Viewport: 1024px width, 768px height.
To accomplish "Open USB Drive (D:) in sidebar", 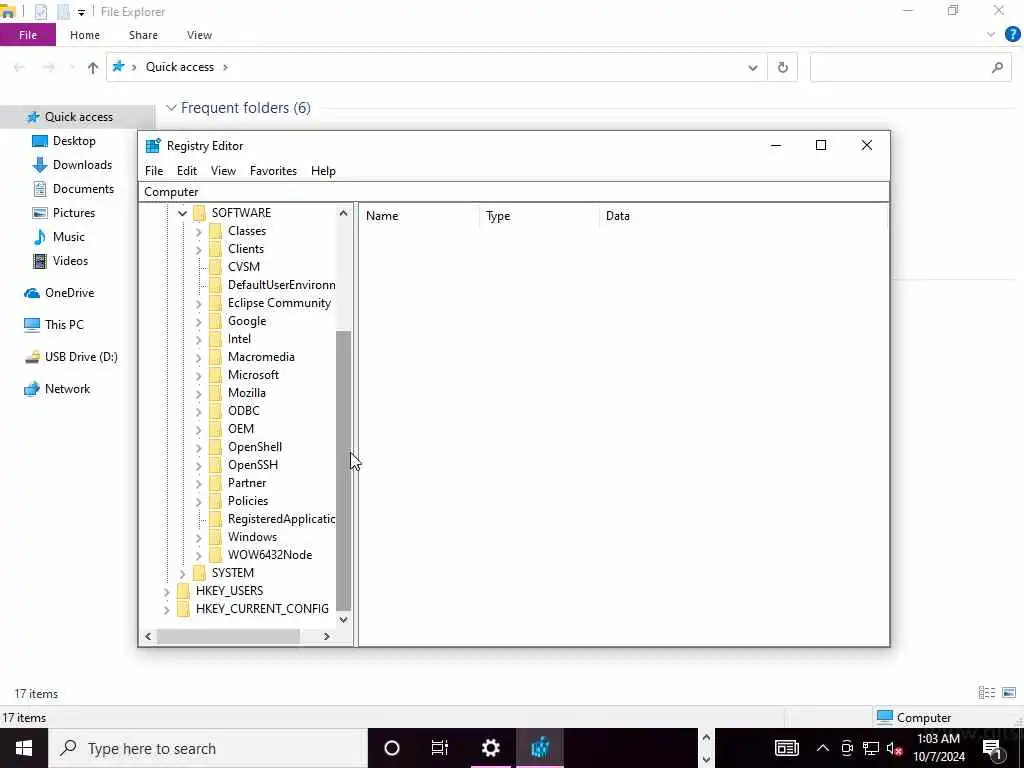I will pyautogui.click(x=81, y=357).
